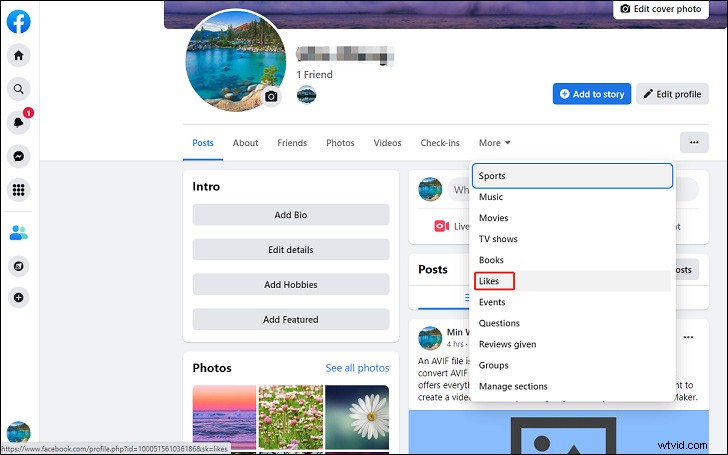The width and height of the screenshot is (728, 455).
Task: Click the lake profile picture
Action: coord(235,60)
